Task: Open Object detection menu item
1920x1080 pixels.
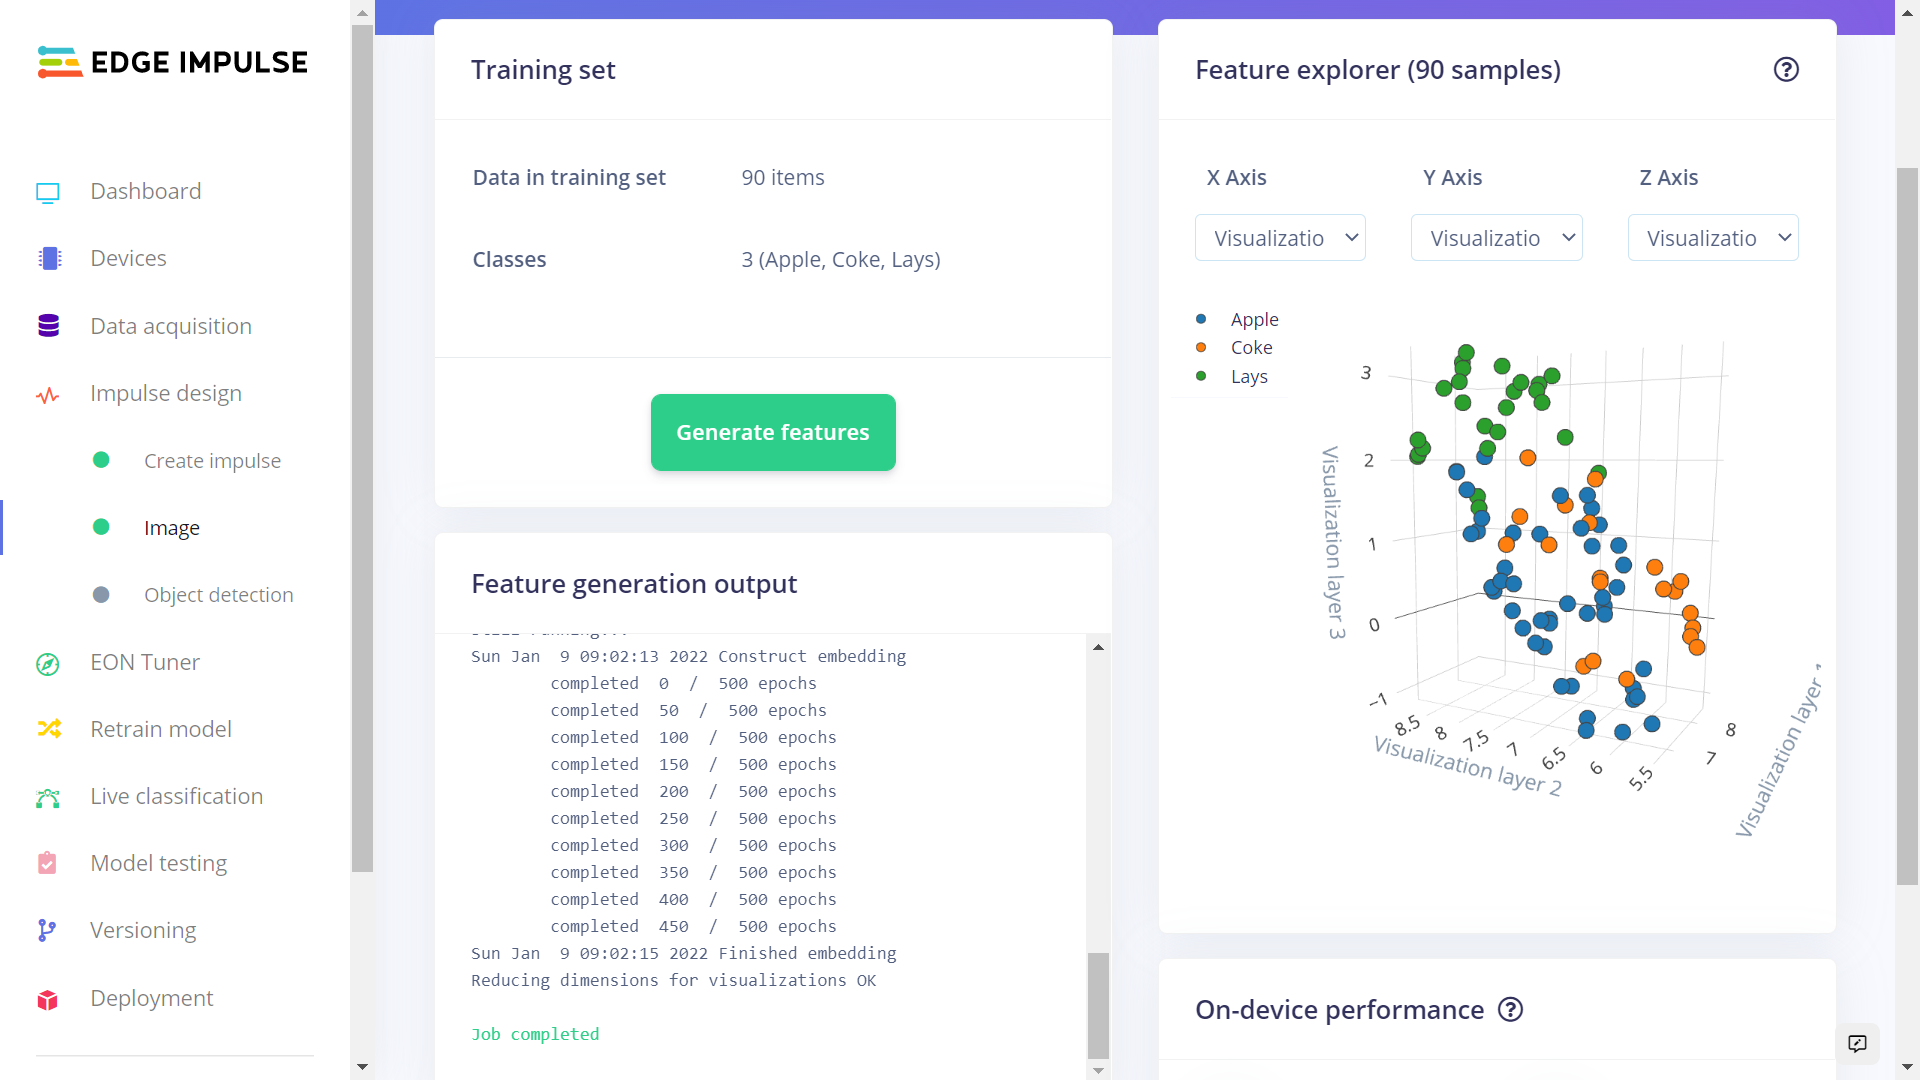Action: point(218,595)
